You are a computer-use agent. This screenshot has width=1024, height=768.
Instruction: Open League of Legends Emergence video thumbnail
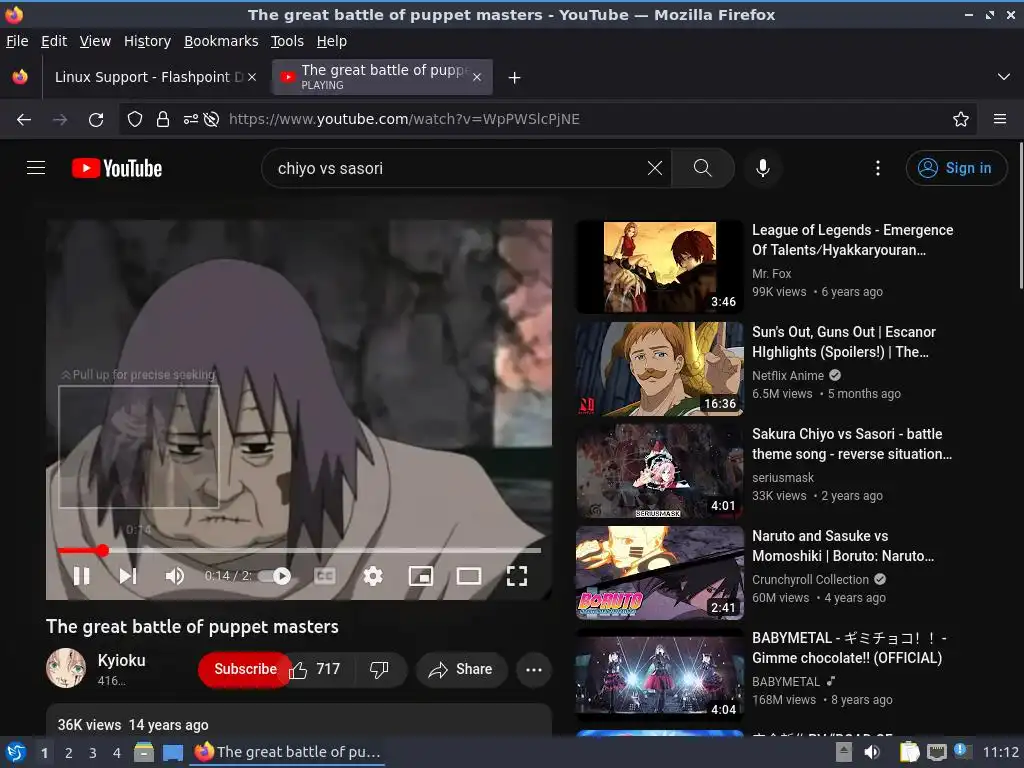660,267
